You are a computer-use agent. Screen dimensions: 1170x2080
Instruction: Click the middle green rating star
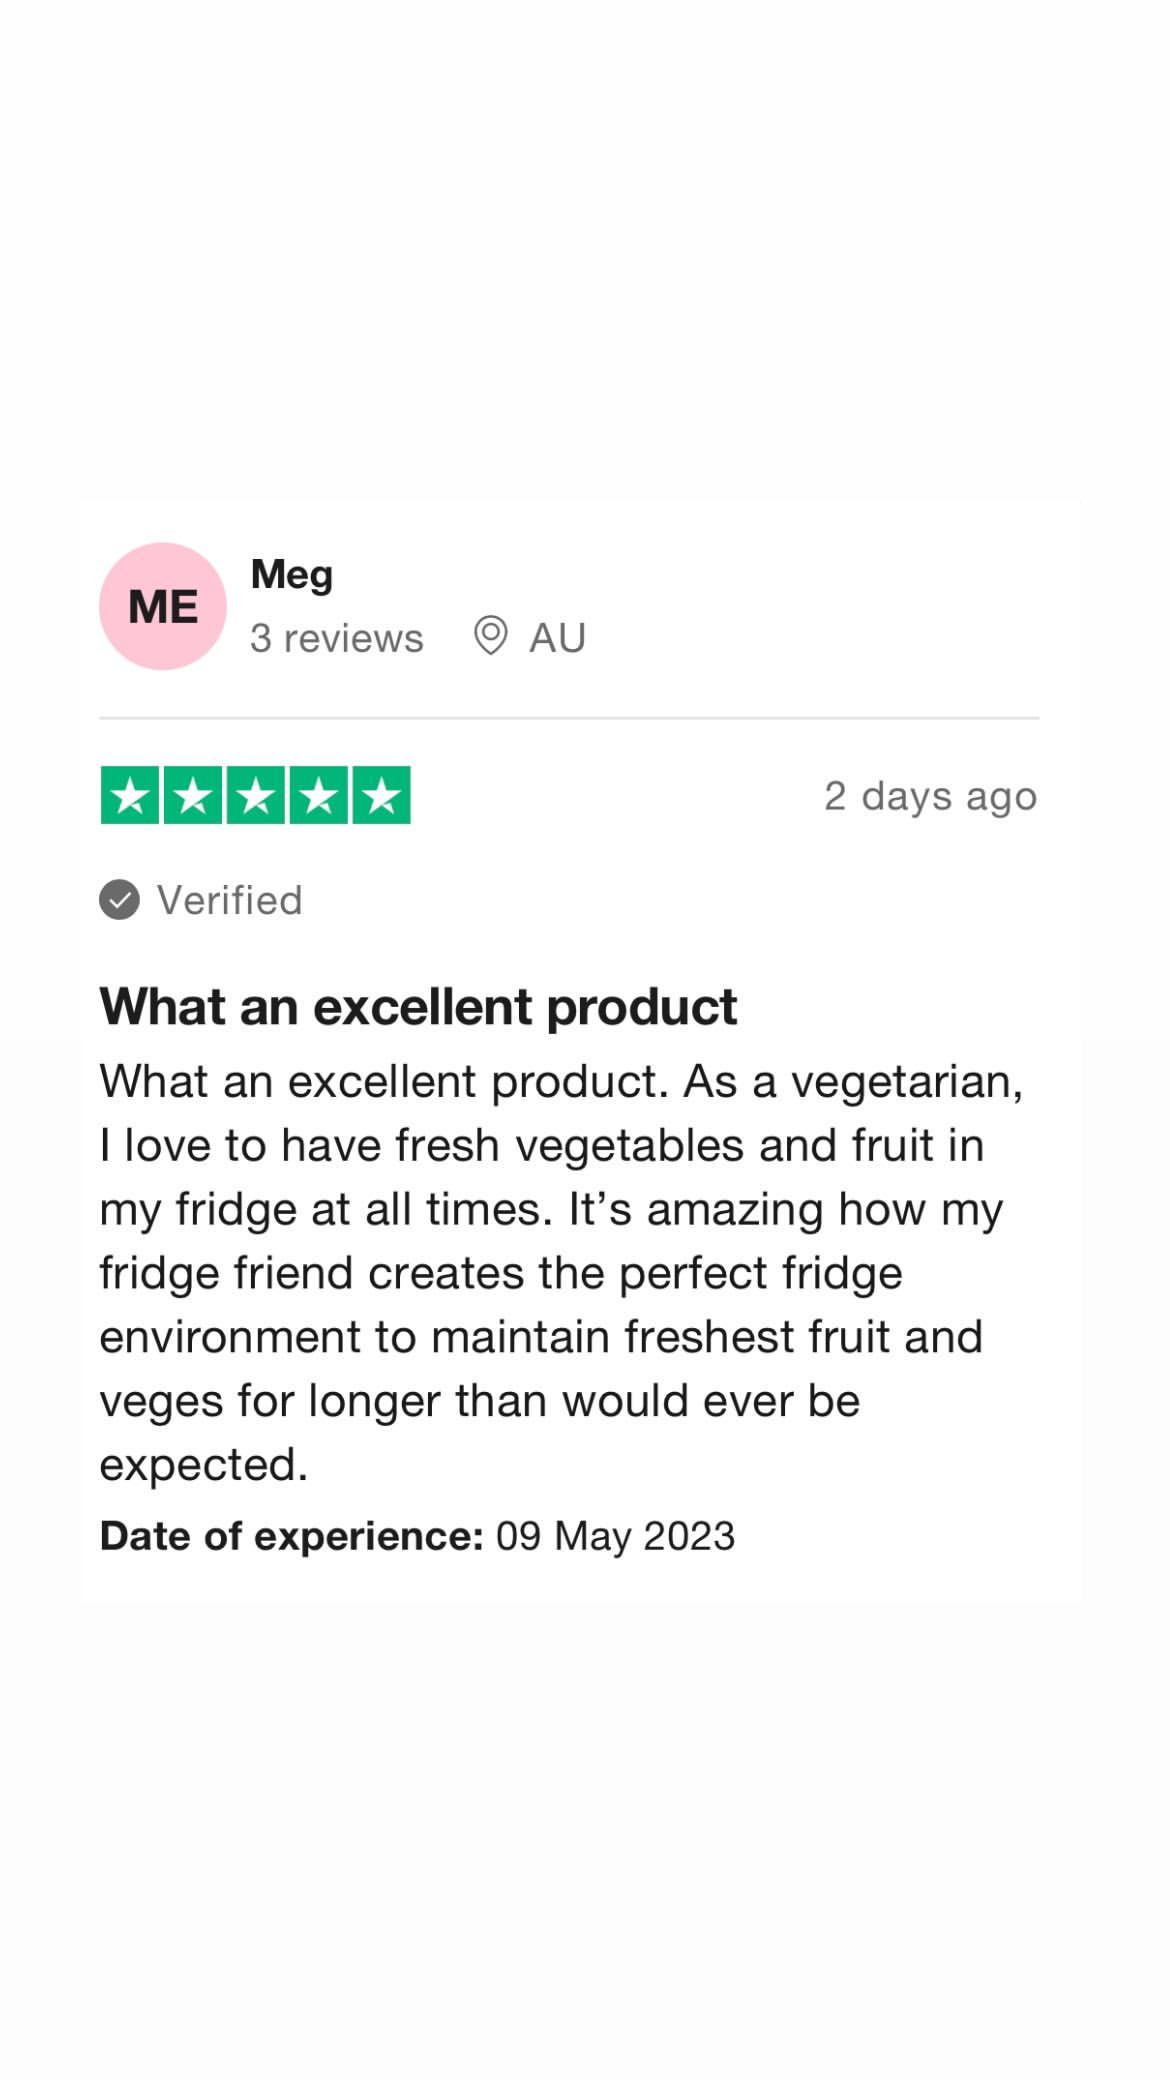(256, 795)
